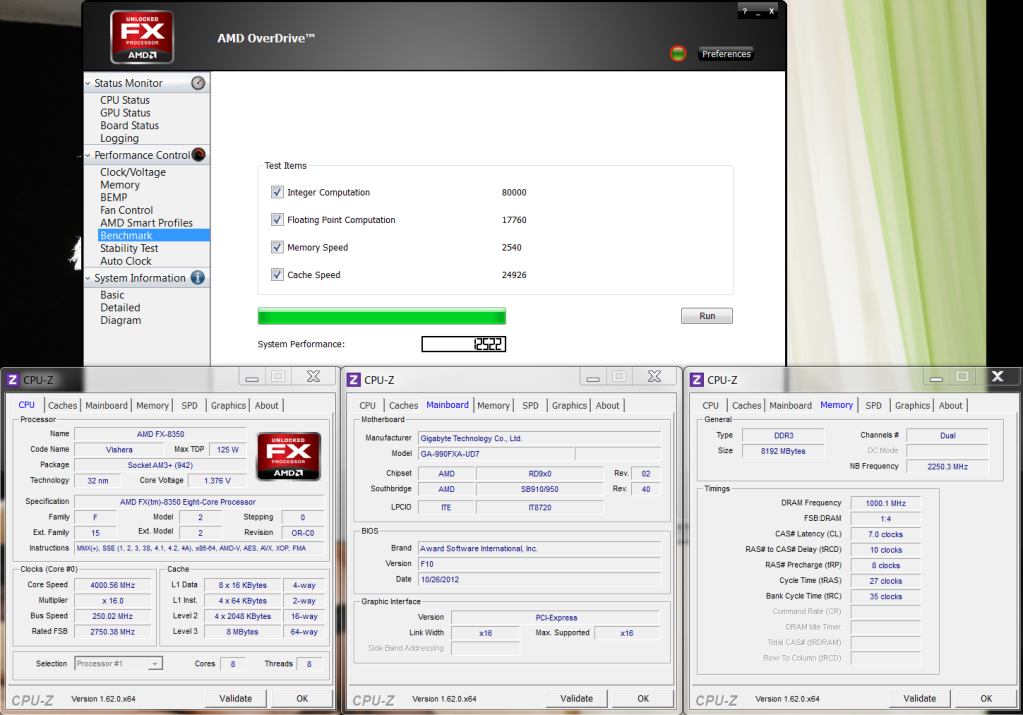Image resolution: width=1023 pixels, height=715 pixels.
Task: Click the green benchmark progress bar
Action: click(382, 316)
